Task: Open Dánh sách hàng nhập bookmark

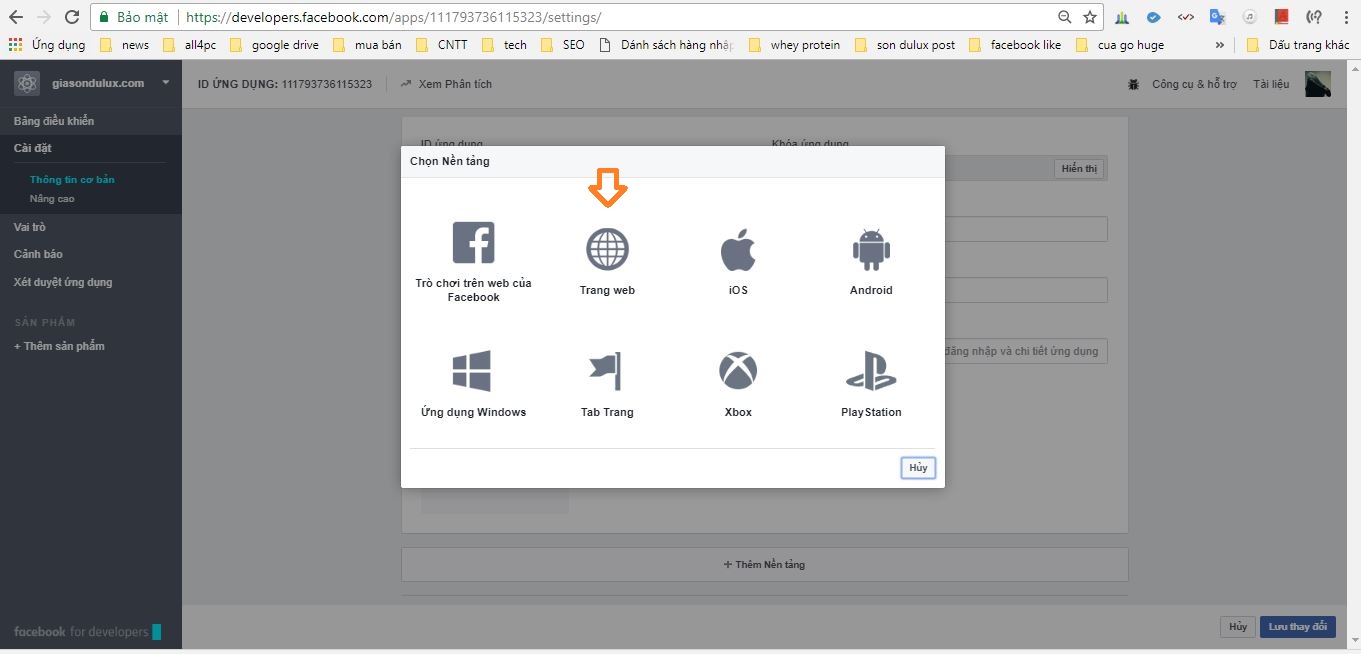Action: [x=666, y=45]
